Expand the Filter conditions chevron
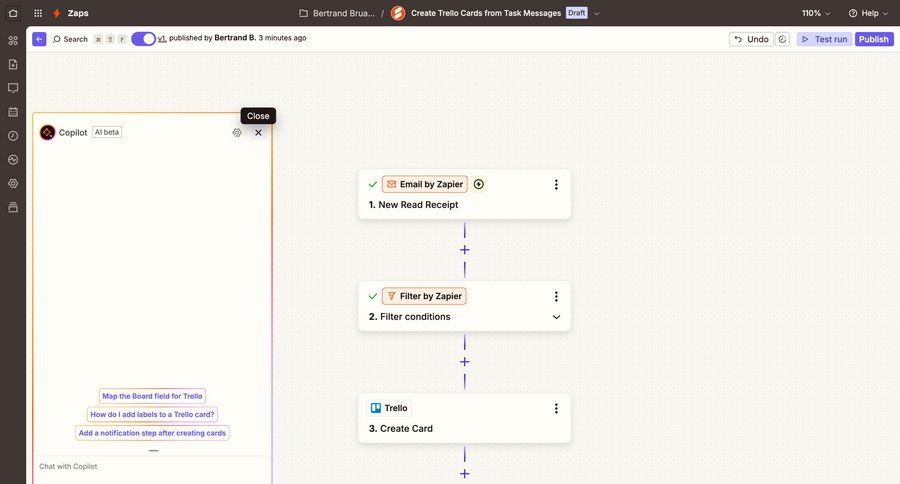This screenshot has height=484, width=900. click(x=556, y=317)
